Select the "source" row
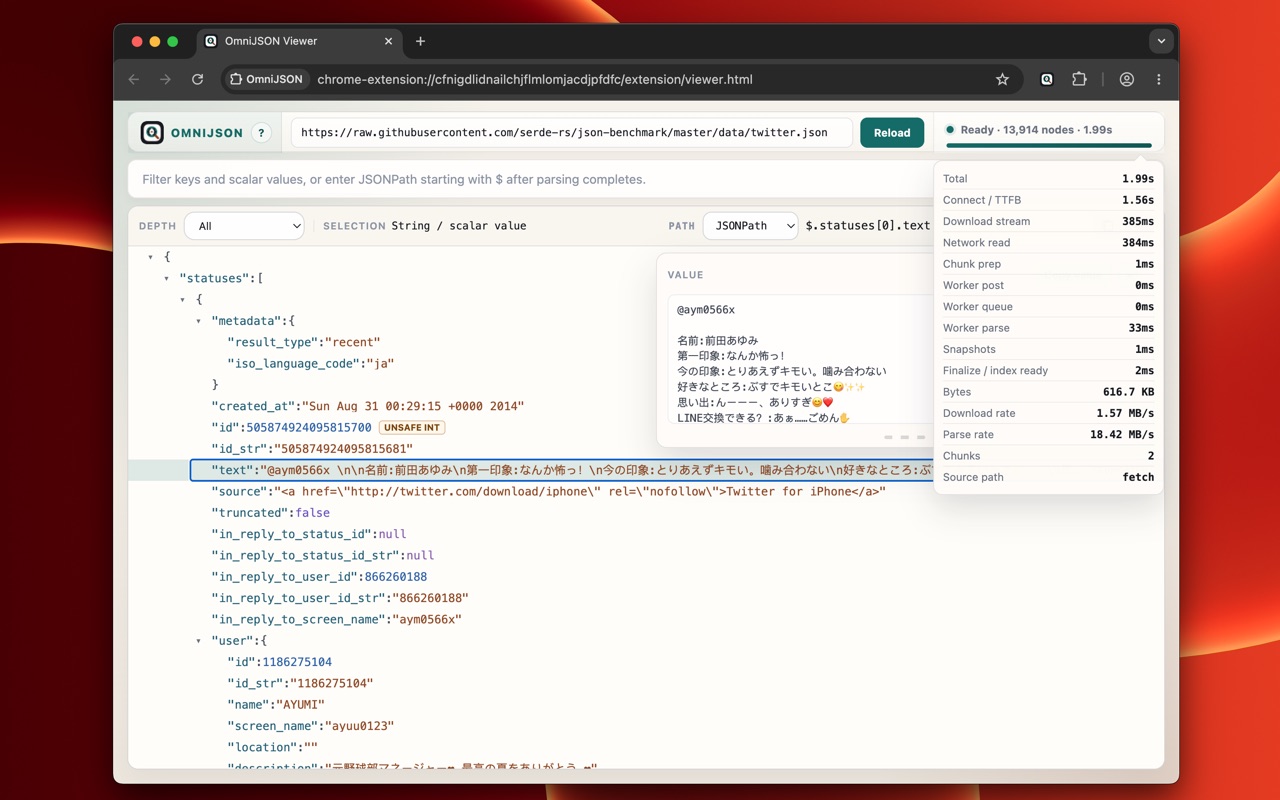 [548, 491]
